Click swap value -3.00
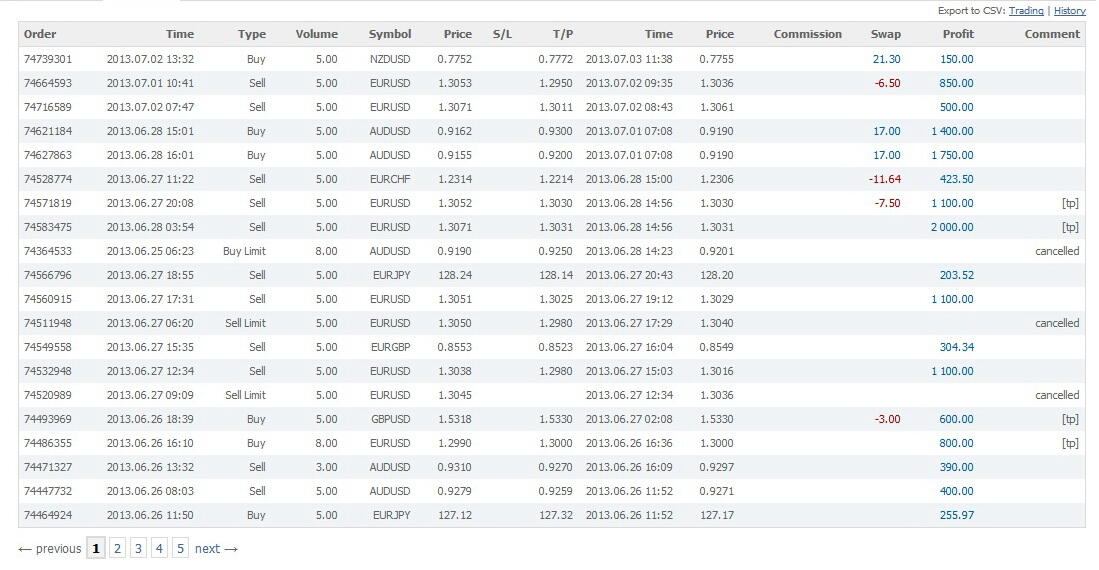Viewport: 1099px width, 570px height. 887,419
